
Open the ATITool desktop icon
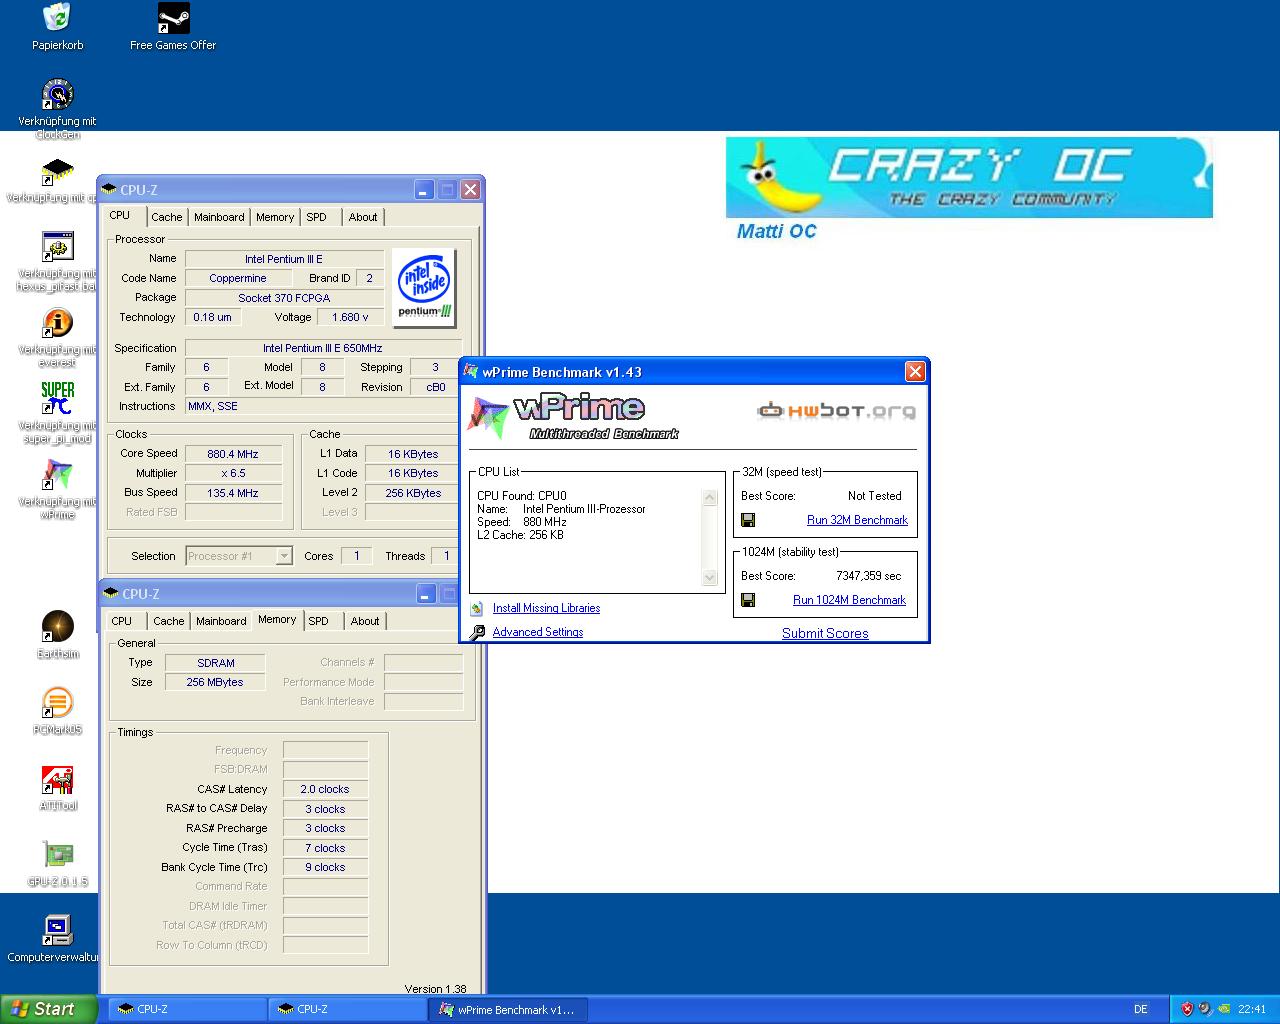57,779
